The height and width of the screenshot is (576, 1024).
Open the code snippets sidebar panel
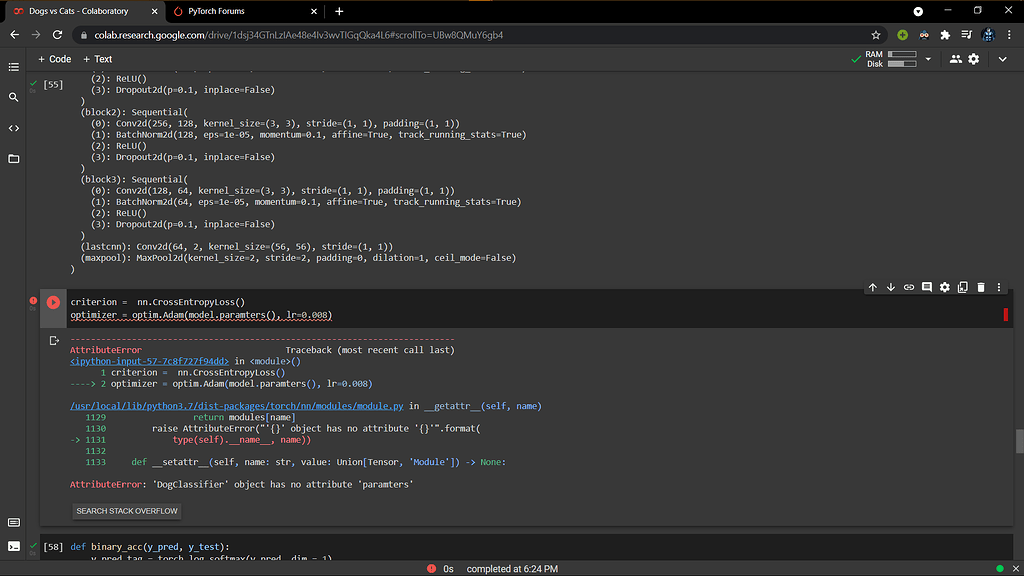click(x=12, y=128)
